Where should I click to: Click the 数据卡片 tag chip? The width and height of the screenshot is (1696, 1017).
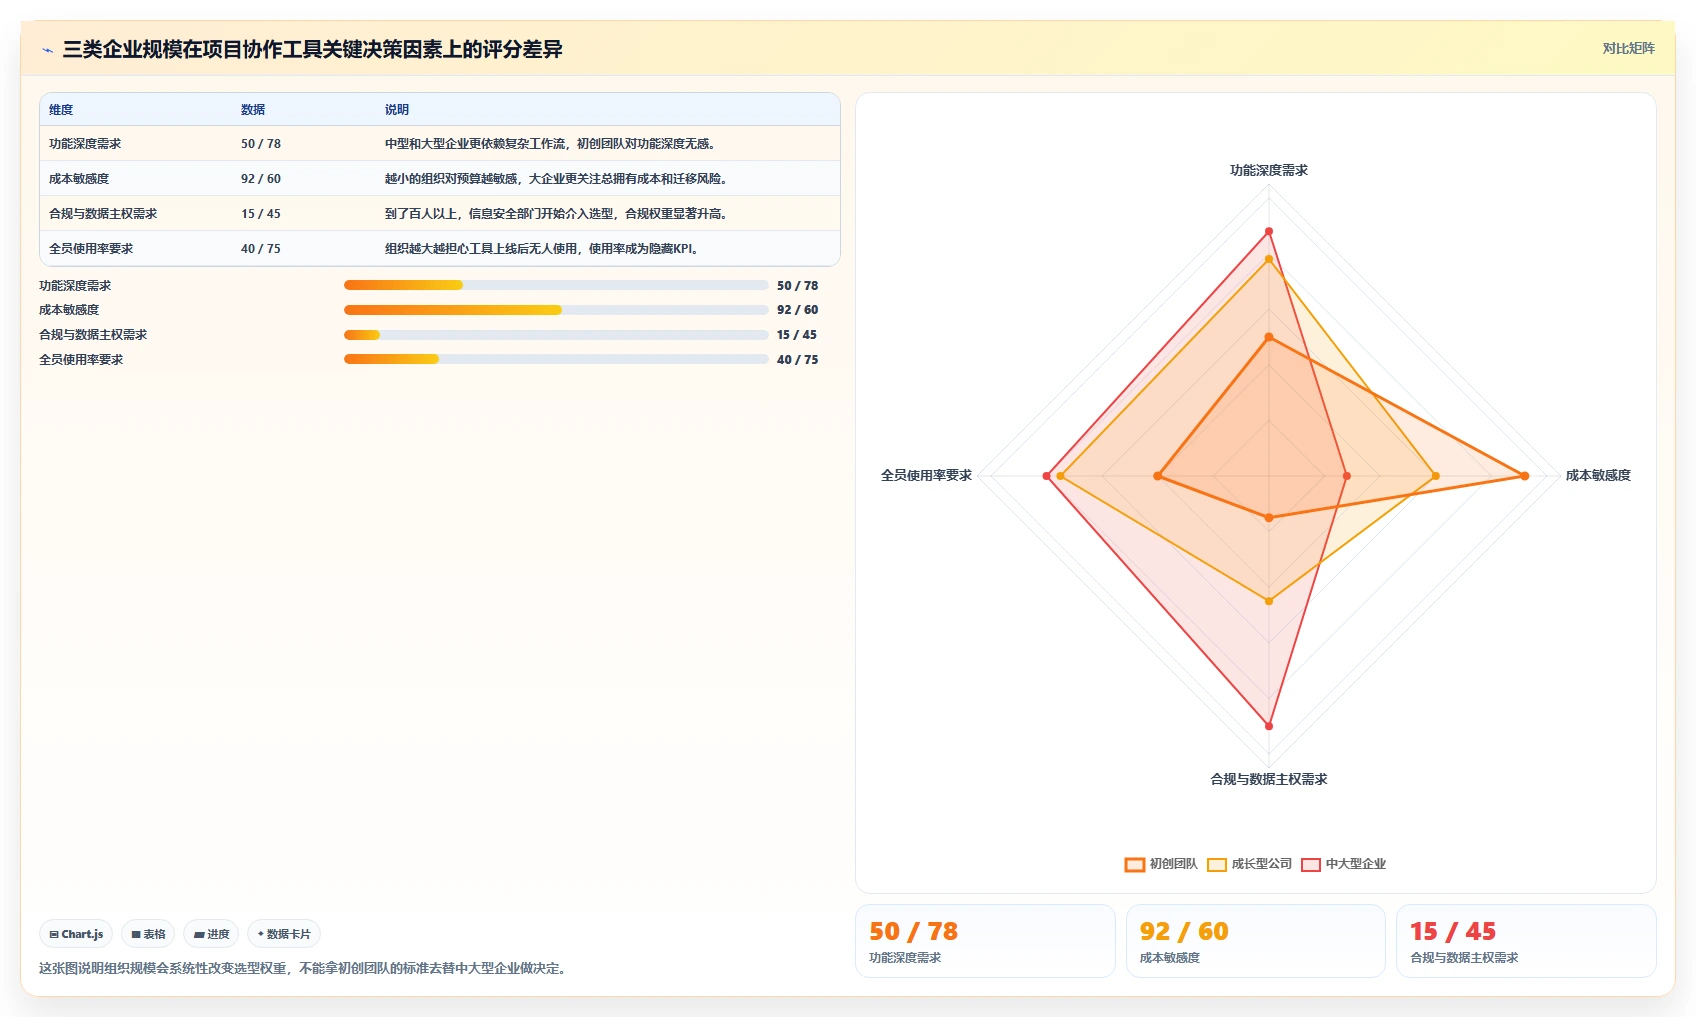coord(284,934)
